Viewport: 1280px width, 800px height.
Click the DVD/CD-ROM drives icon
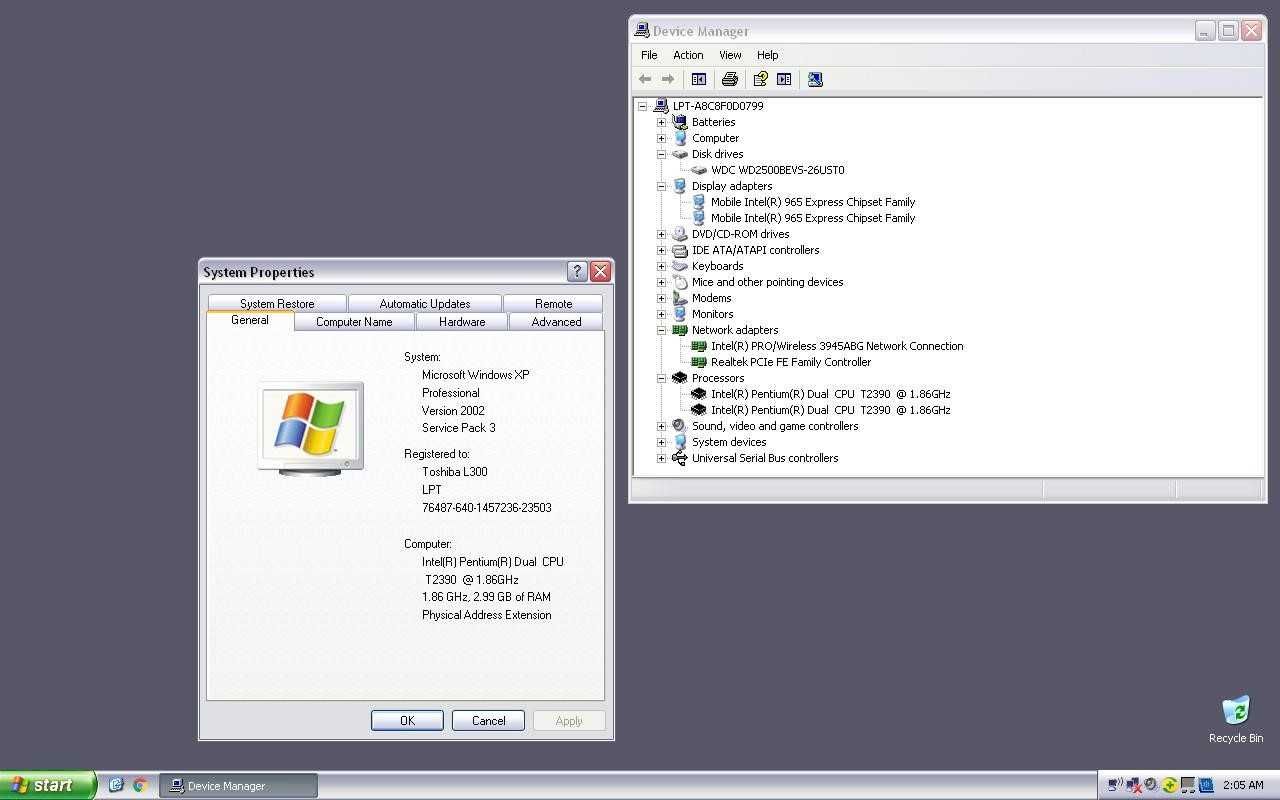[680, 234]
